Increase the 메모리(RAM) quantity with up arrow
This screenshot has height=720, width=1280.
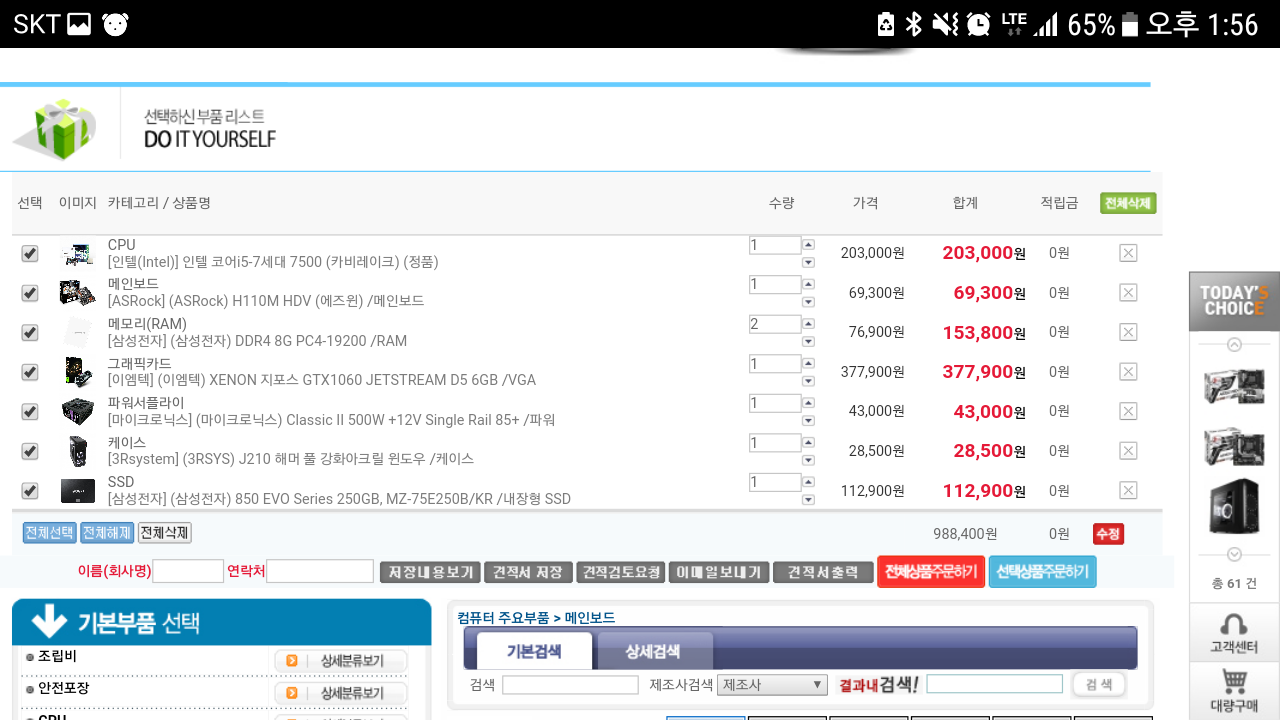(x=808, y=324)
